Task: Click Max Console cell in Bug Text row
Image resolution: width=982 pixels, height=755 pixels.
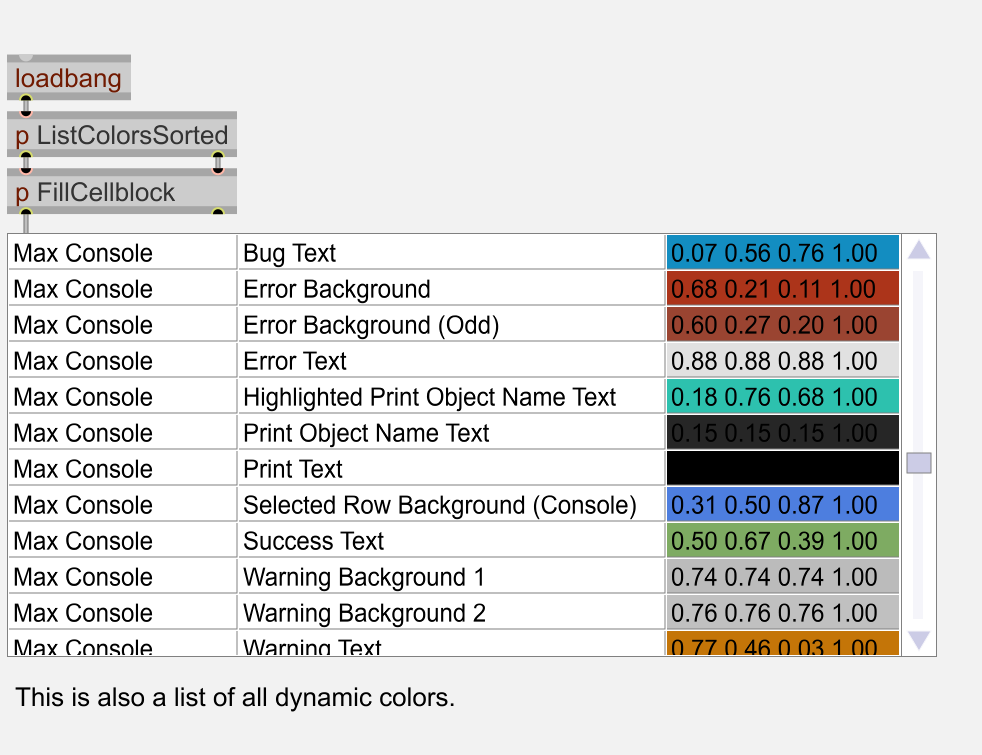Action: pyautogui.click(x=122, y=253)
